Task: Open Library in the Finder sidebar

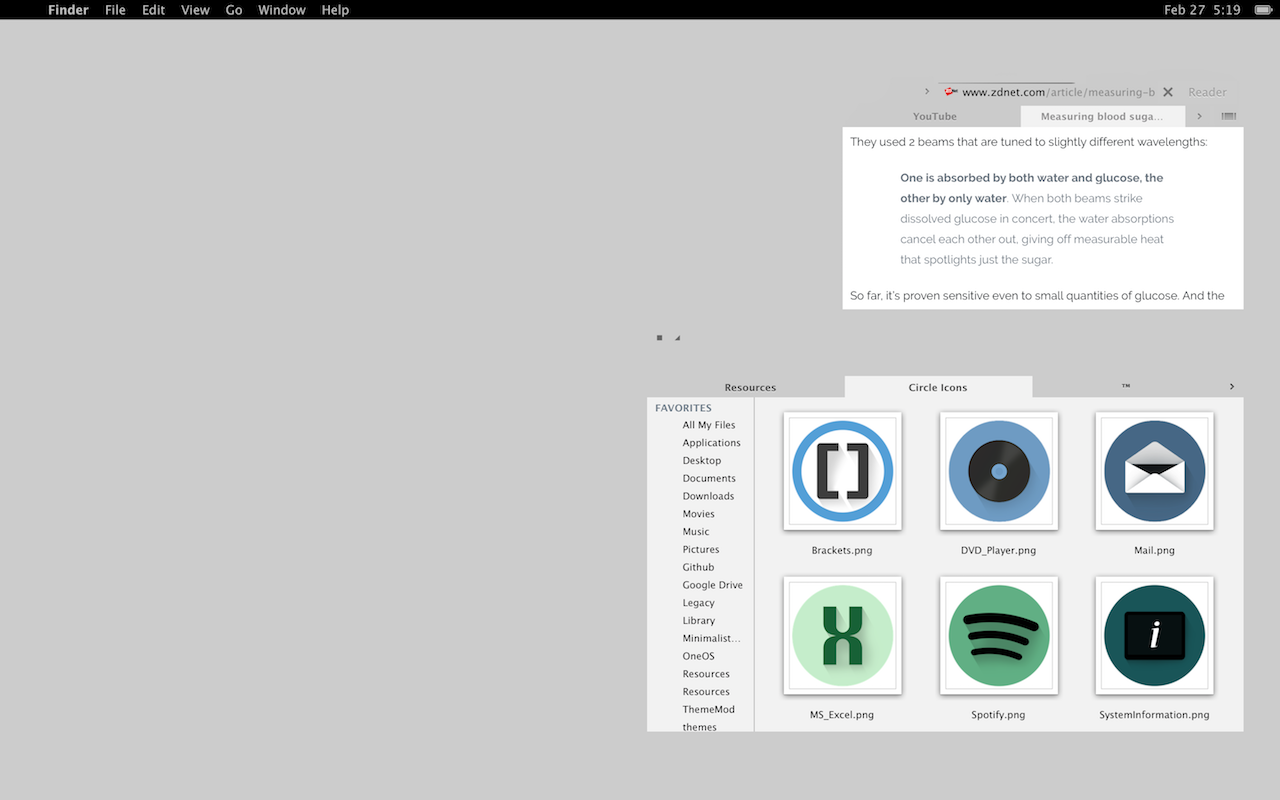Action: (x=699, y=621)
